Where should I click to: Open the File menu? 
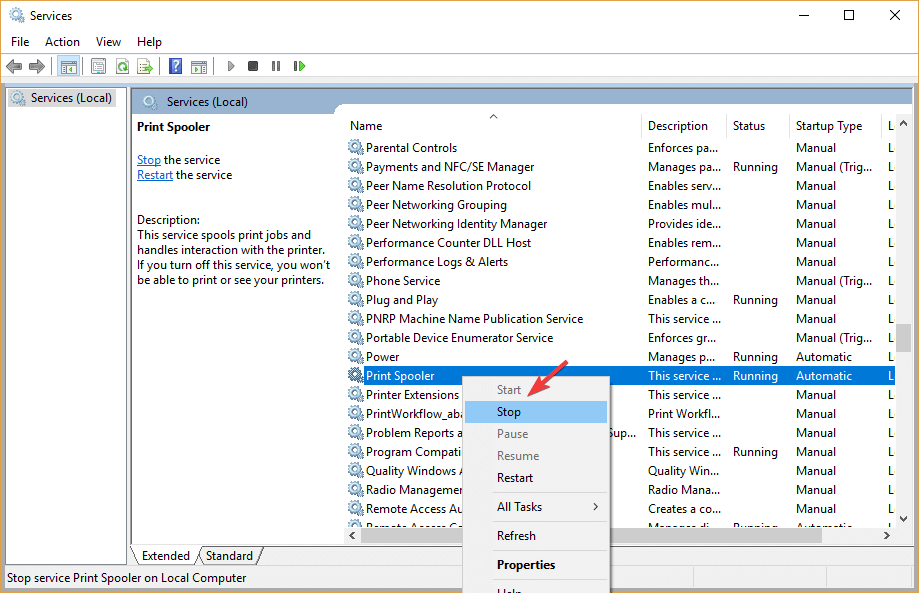click(20, 42)
